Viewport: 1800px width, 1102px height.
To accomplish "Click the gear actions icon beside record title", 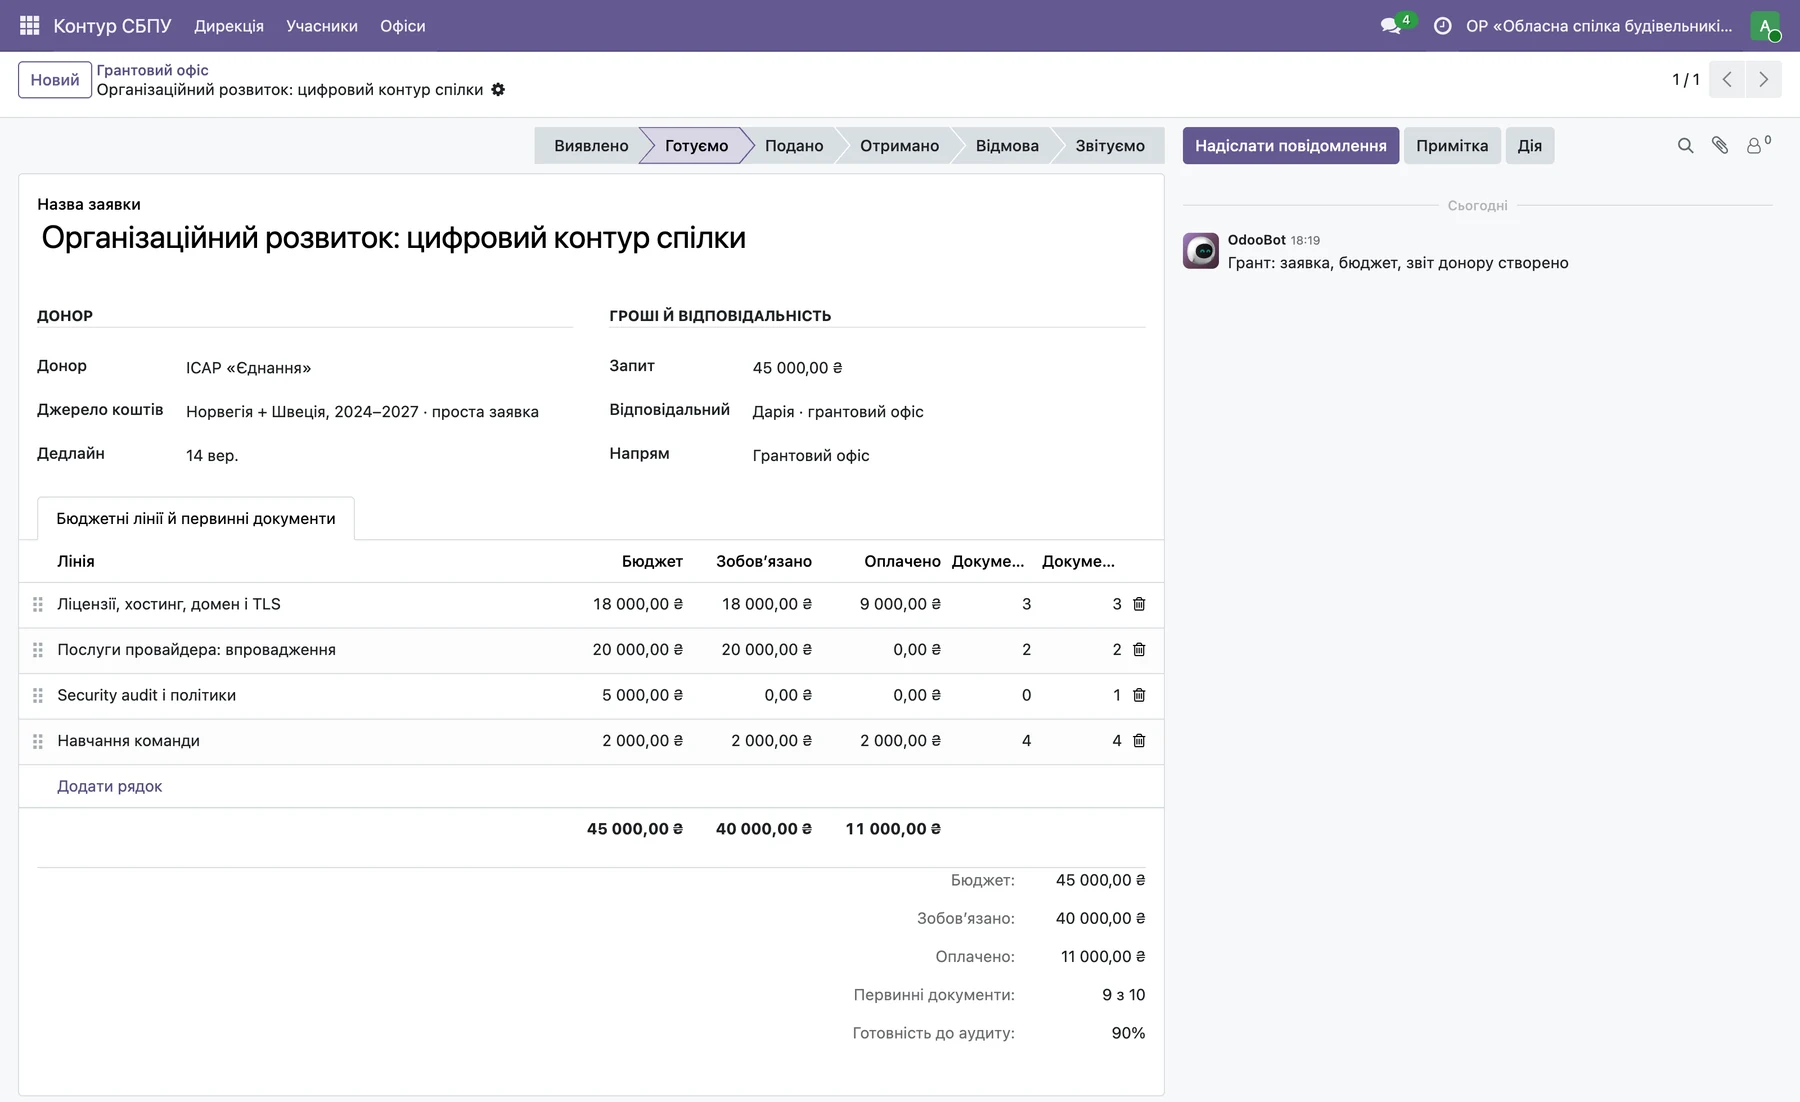I will click(498, 90).
